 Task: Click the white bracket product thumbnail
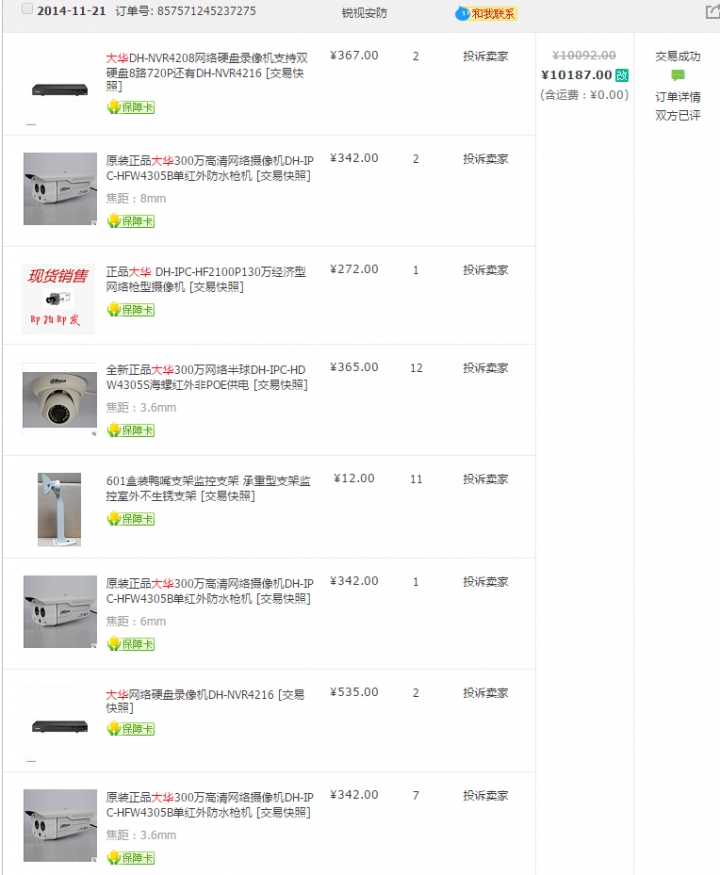pos(59,509)
